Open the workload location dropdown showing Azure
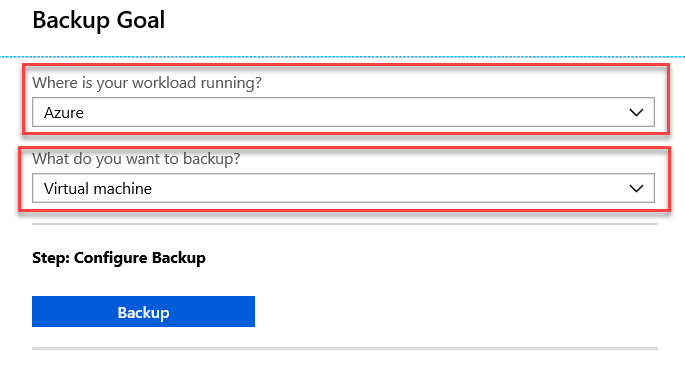Image resolution: width=685 pixels, height=378 pixels. click(343, 112)
